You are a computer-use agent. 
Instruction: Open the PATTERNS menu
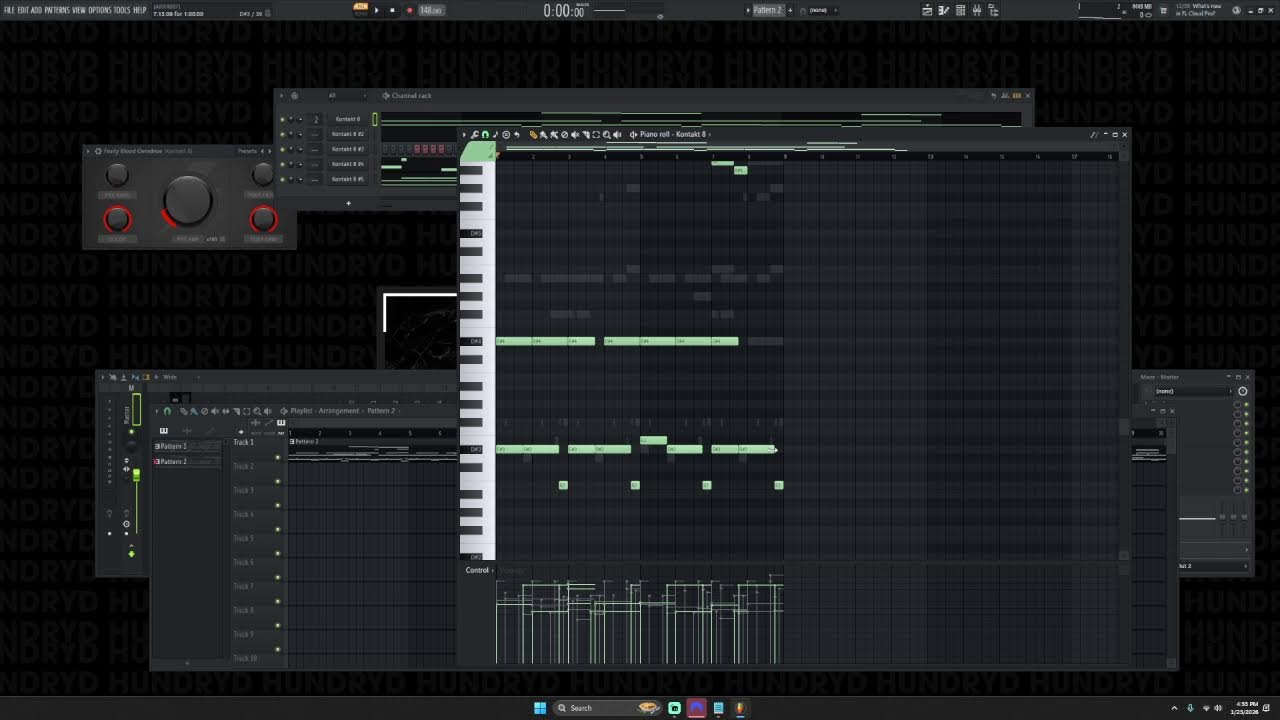(x=57, y=10)
